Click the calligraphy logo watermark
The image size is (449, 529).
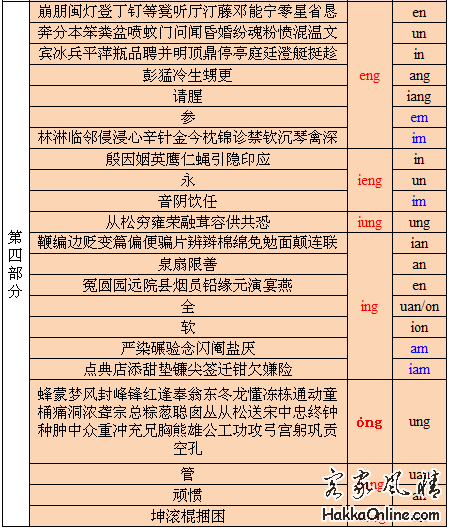[382, 484]
